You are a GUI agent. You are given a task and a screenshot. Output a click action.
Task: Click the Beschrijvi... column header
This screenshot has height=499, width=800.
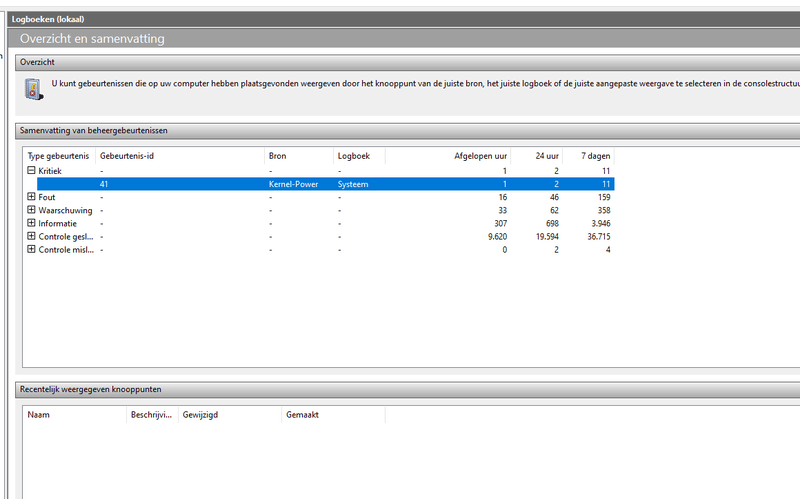pyautogui.click(x=152, y=415)
